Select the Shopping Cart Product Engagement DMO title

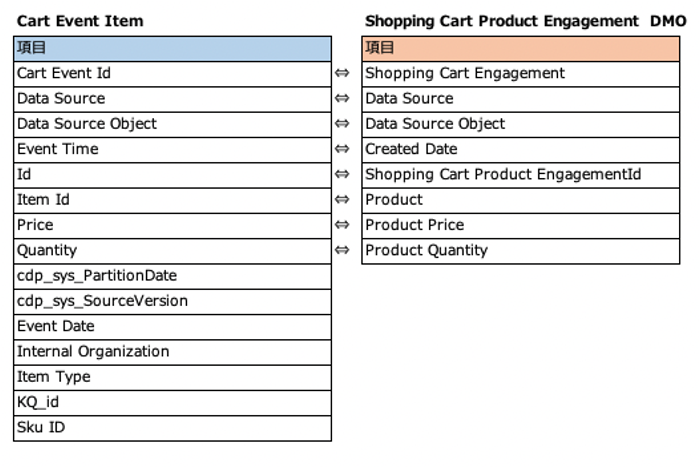[525, 20]
